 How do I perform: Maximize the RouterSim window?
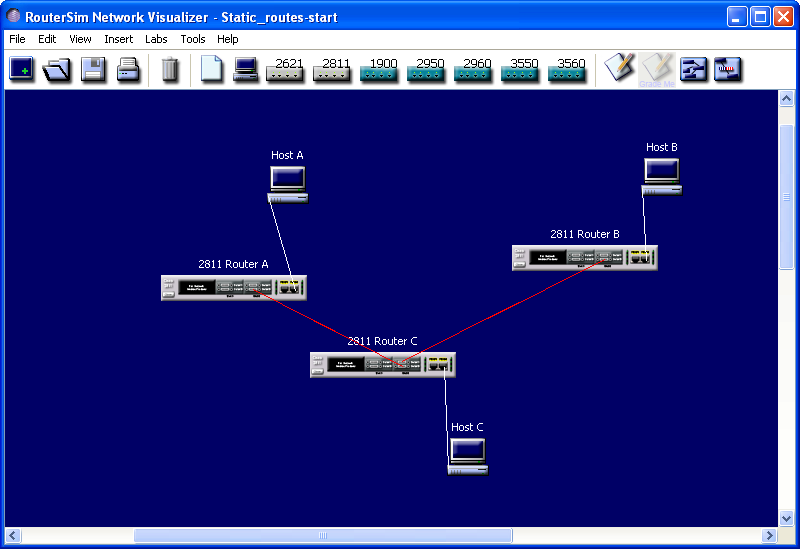pos(760,17)
